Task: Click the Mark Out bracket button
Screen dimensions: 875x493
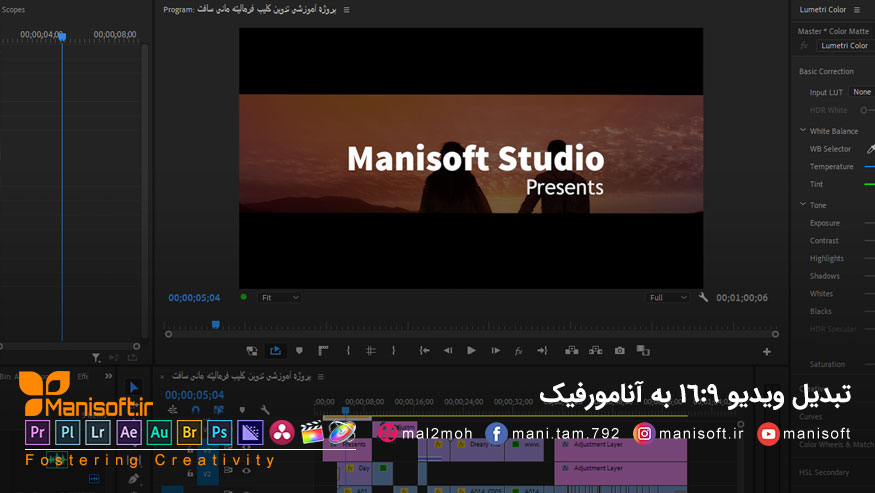Action: tap(393, 351)
